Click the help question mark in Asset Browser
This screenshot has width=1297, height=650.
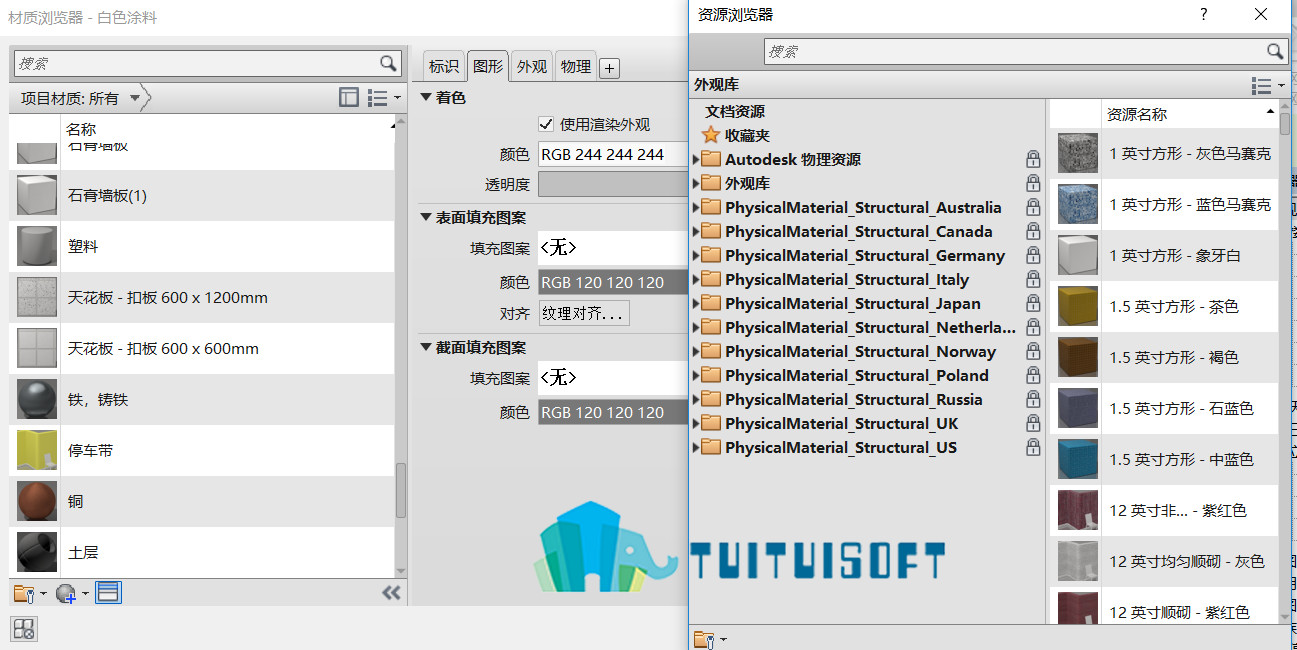[x=1203, y=14]
